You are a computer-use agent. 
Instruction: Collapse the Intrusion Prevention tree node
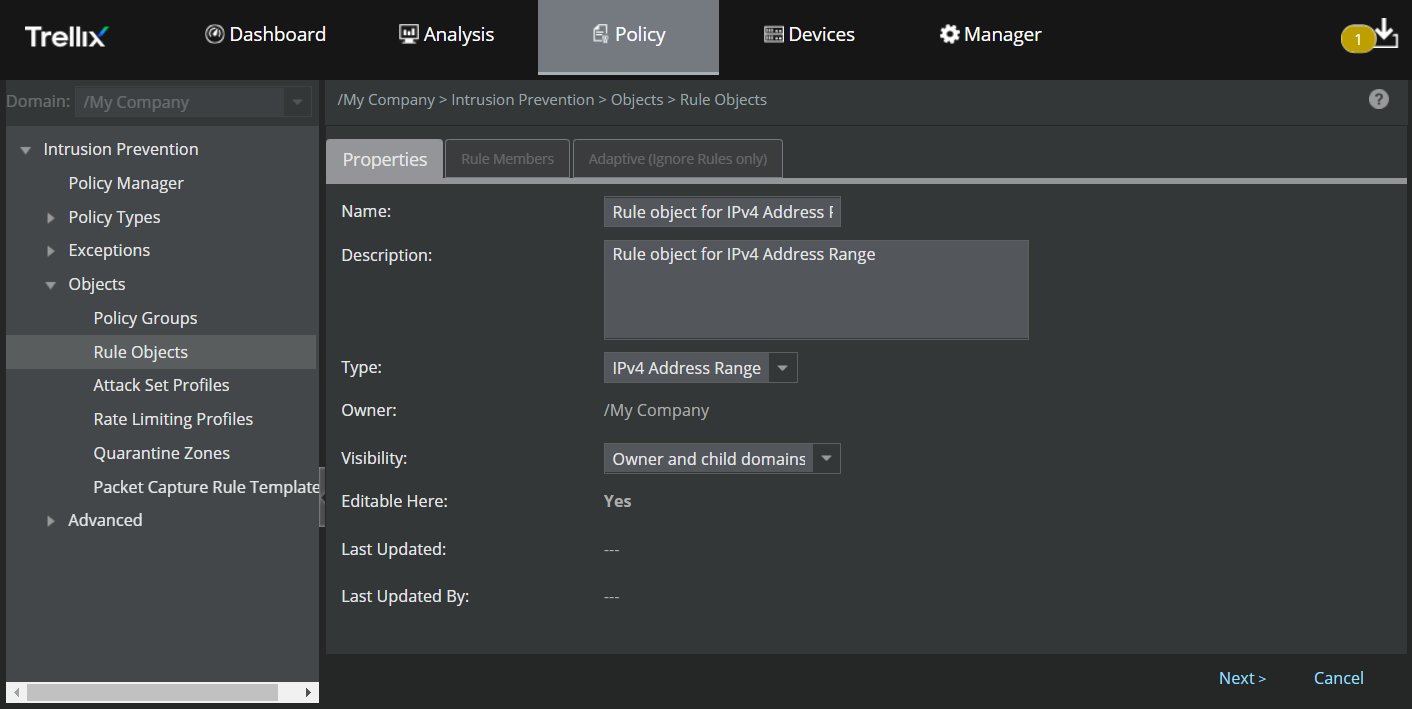pyautogui.click(x=26, y=150)
